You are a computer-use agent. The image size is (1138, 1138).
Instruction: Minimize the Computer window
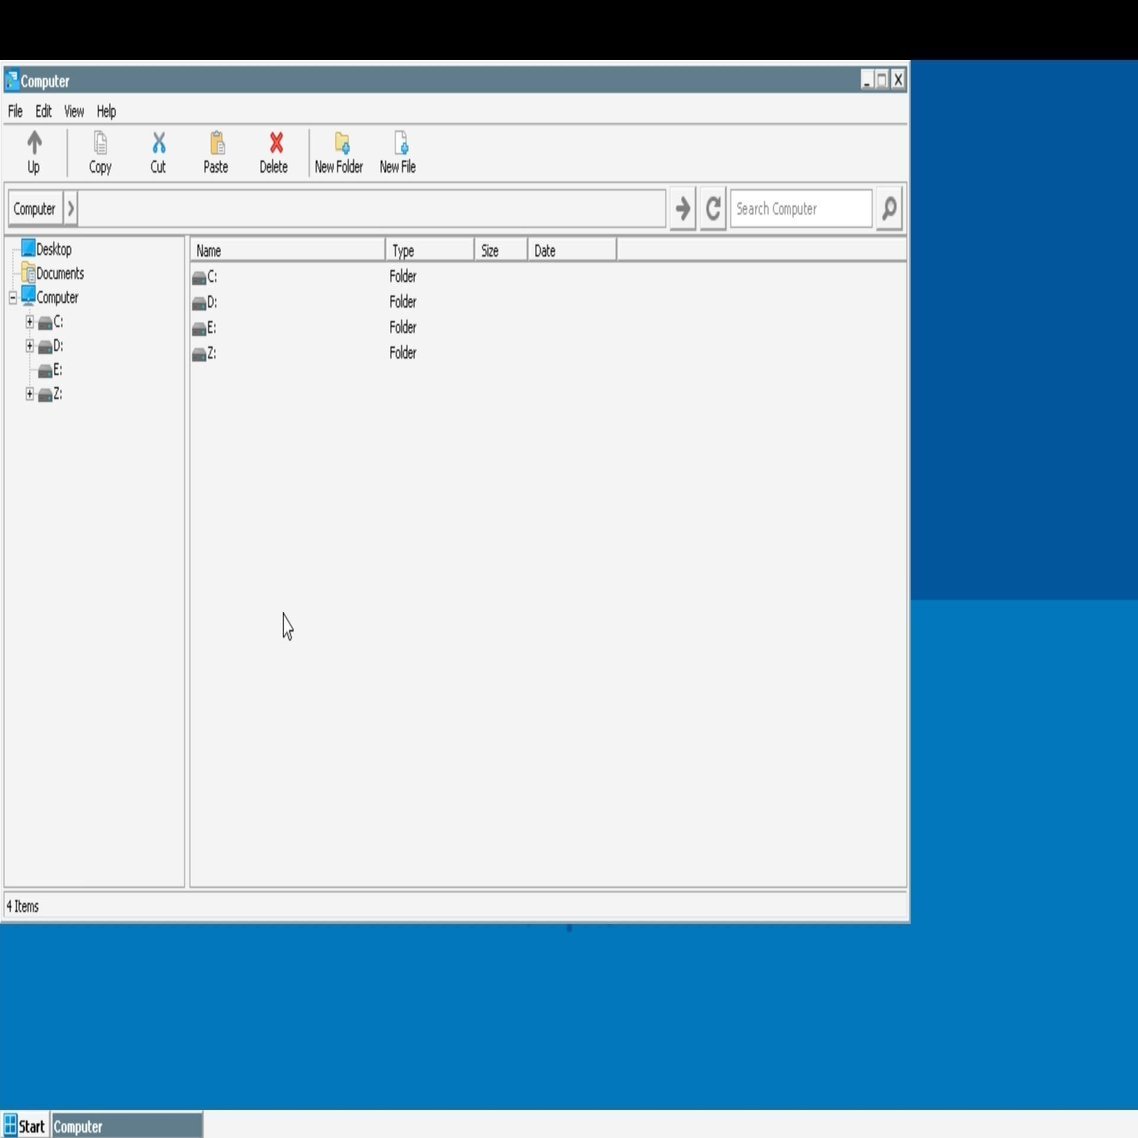tap(867, 80)
